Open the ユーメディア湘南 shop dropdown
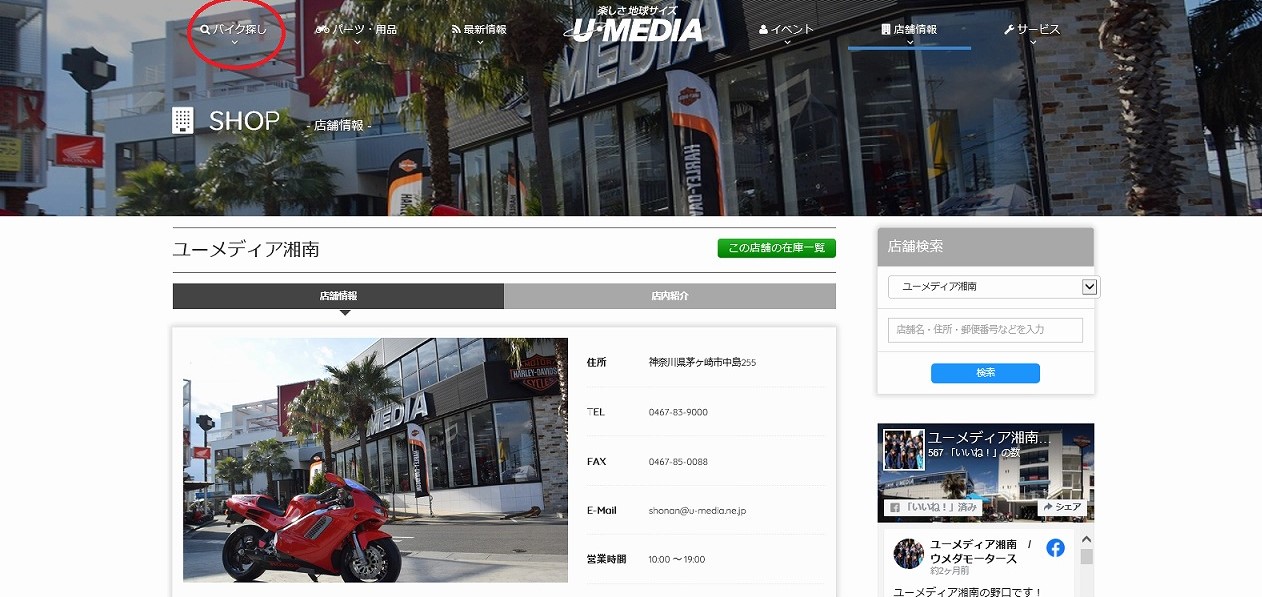1262x597 pixels. tap(993, 287)
